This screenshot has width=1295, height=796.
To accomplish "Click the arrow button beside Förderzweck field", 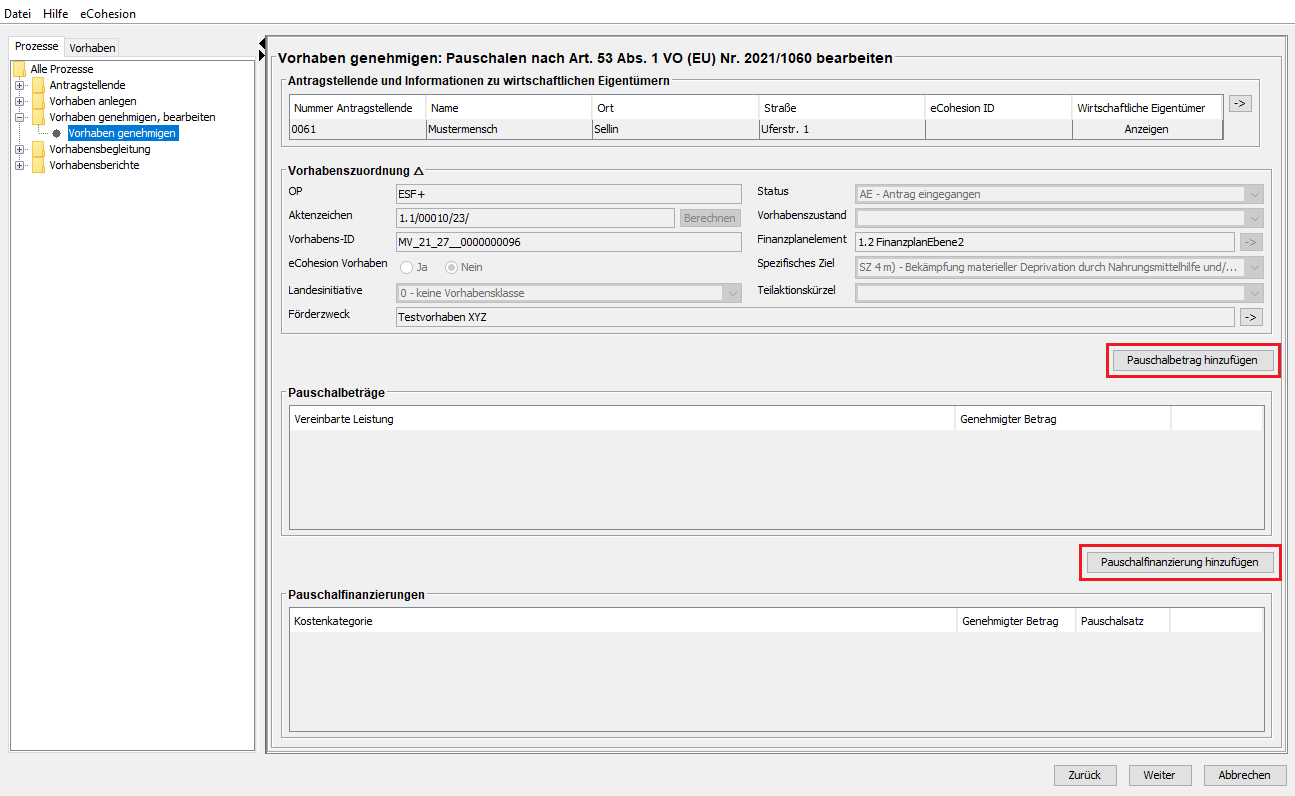I will (x=1250, y=317).
